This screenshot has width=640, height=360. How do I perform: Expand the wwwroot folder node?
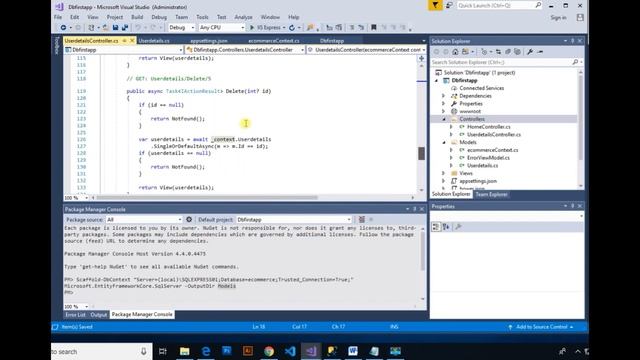pos(444,111)
